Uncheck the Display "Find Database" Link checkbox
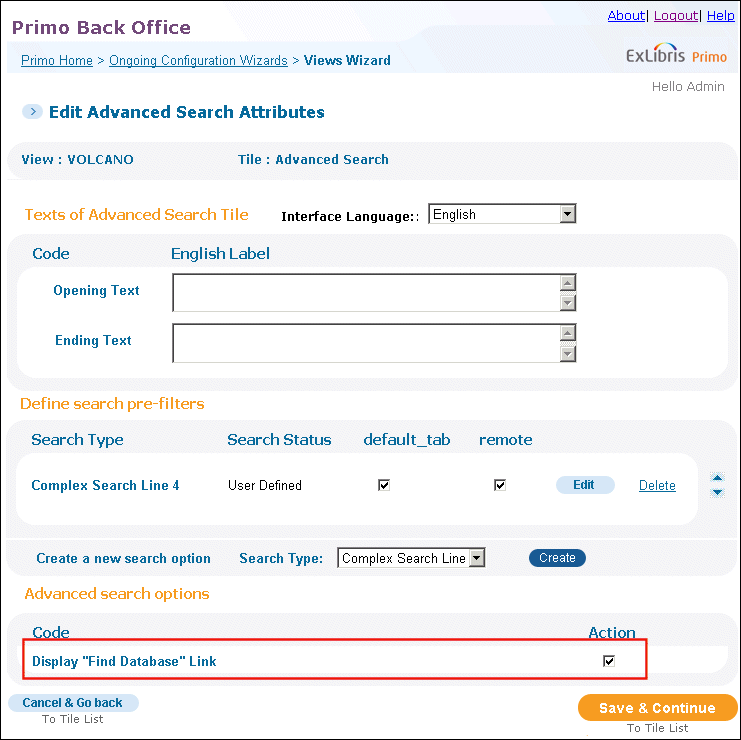 click(x=609, y=661)
